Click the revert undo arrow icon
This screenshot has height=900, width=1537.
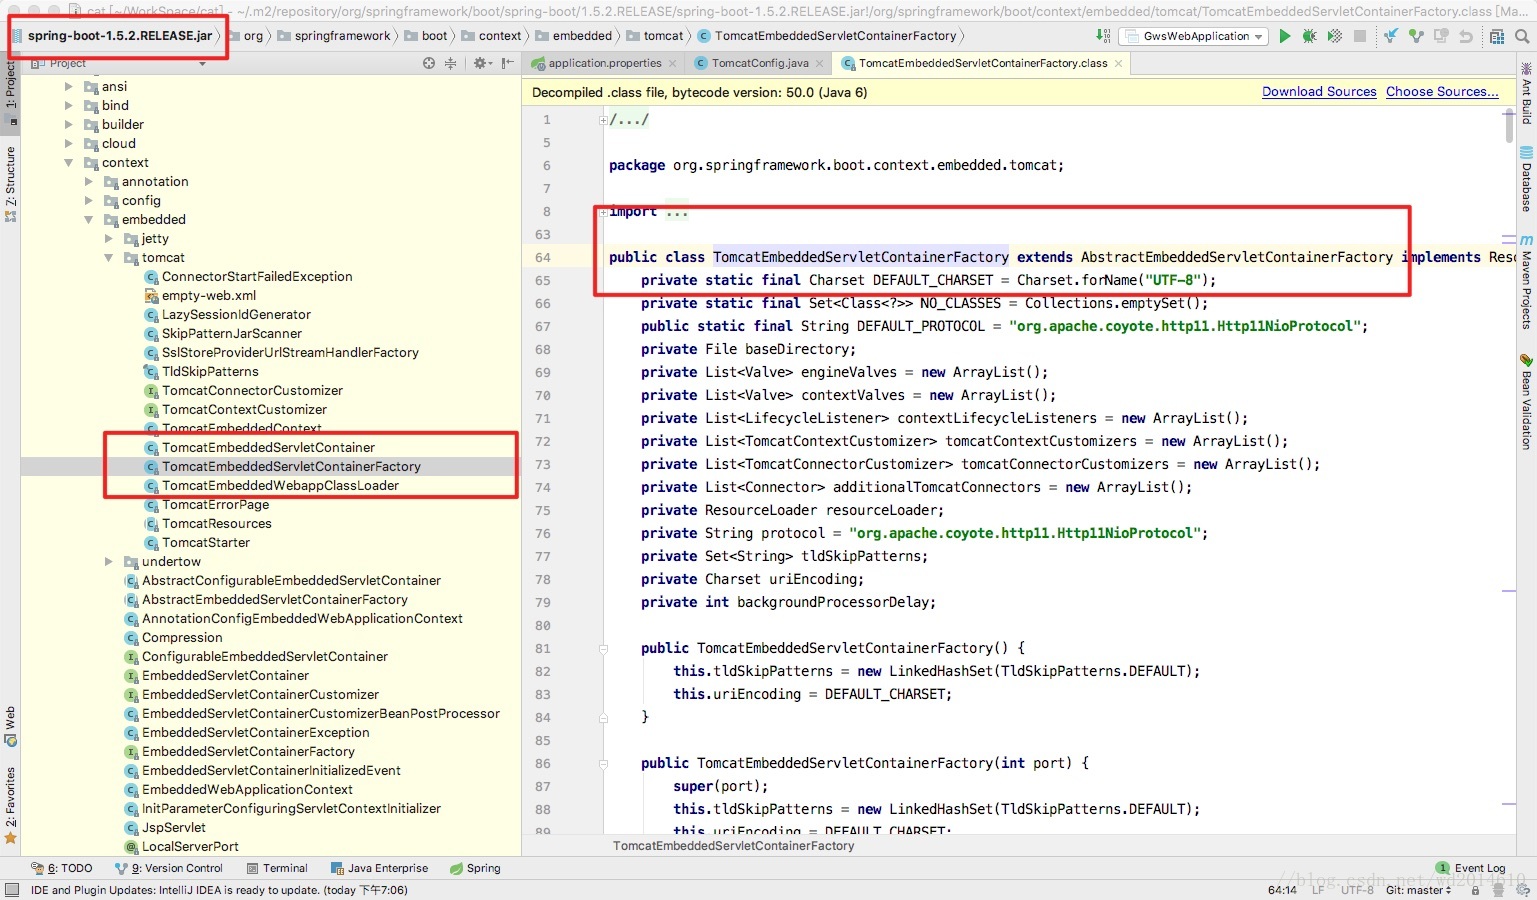click(x=1466, y=36)
